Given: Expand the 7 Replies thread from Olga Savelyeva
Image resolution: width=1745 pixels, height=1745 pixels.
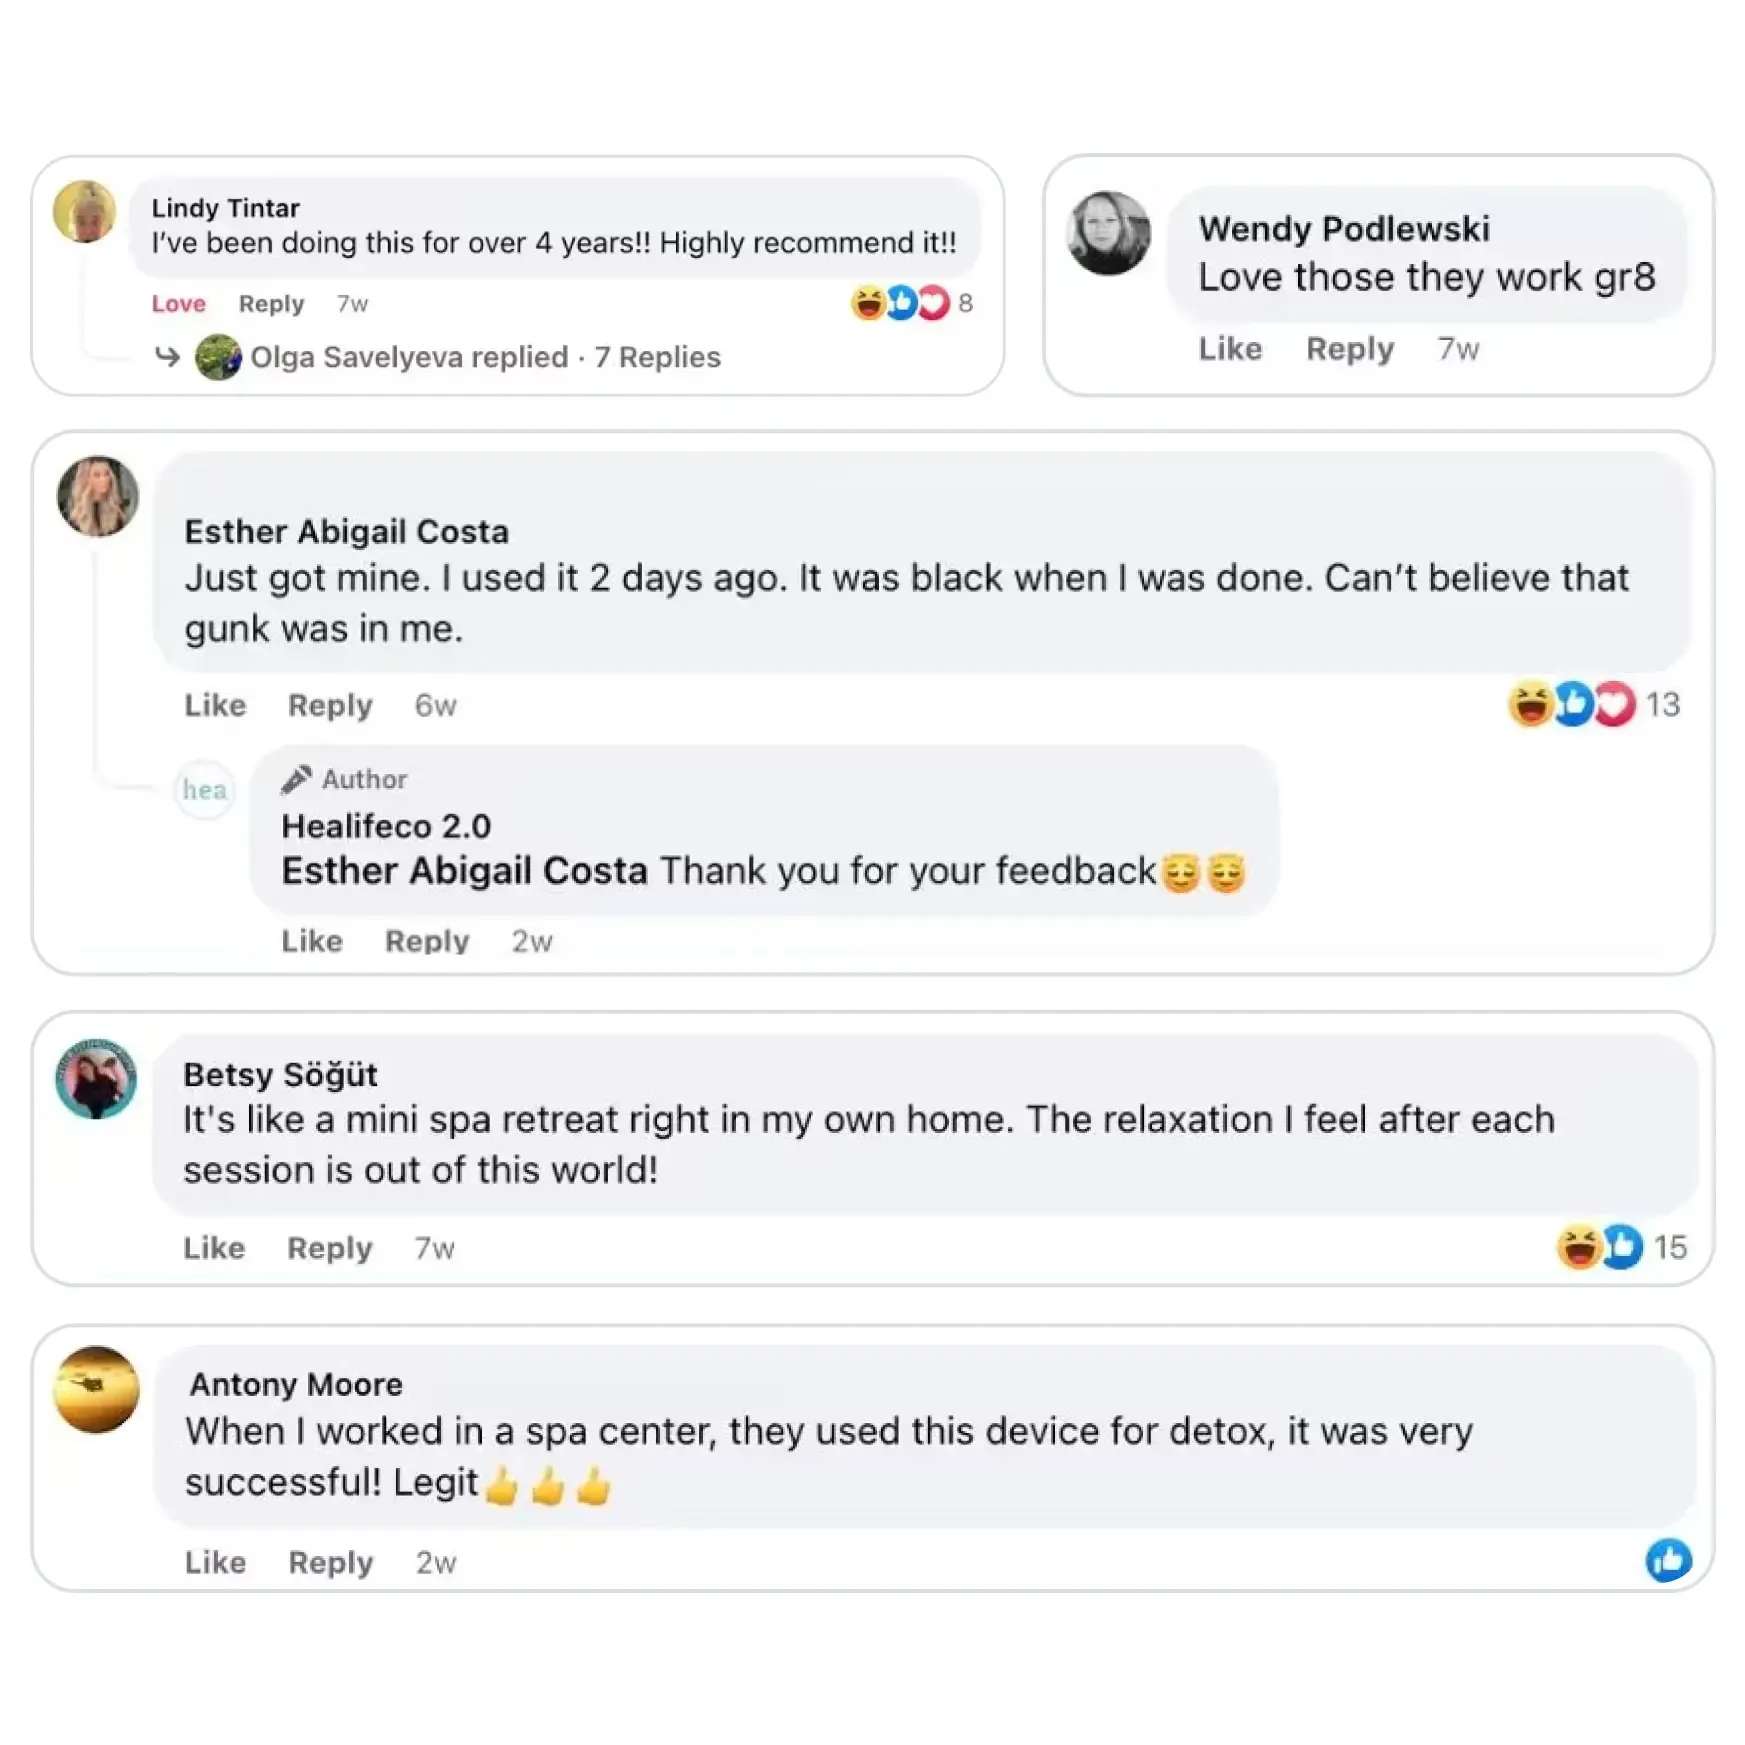Looking at the screenshot, I should (x=657, y=357).
